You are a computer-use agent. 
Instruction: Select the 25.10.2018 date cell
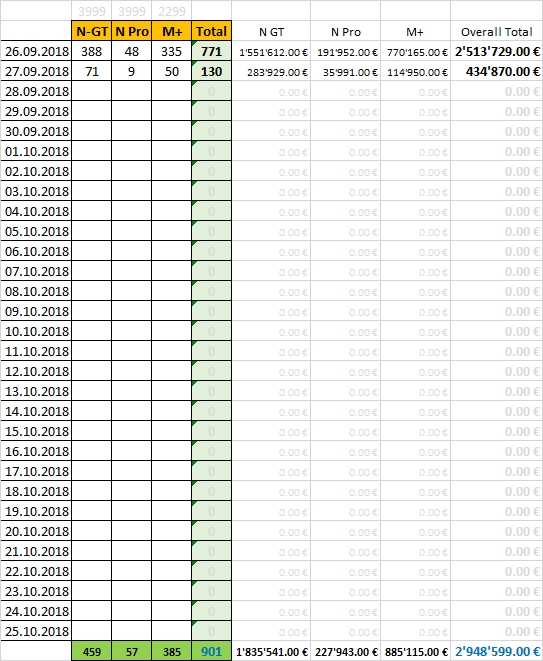pyautogui.click(x=36, y=631)
